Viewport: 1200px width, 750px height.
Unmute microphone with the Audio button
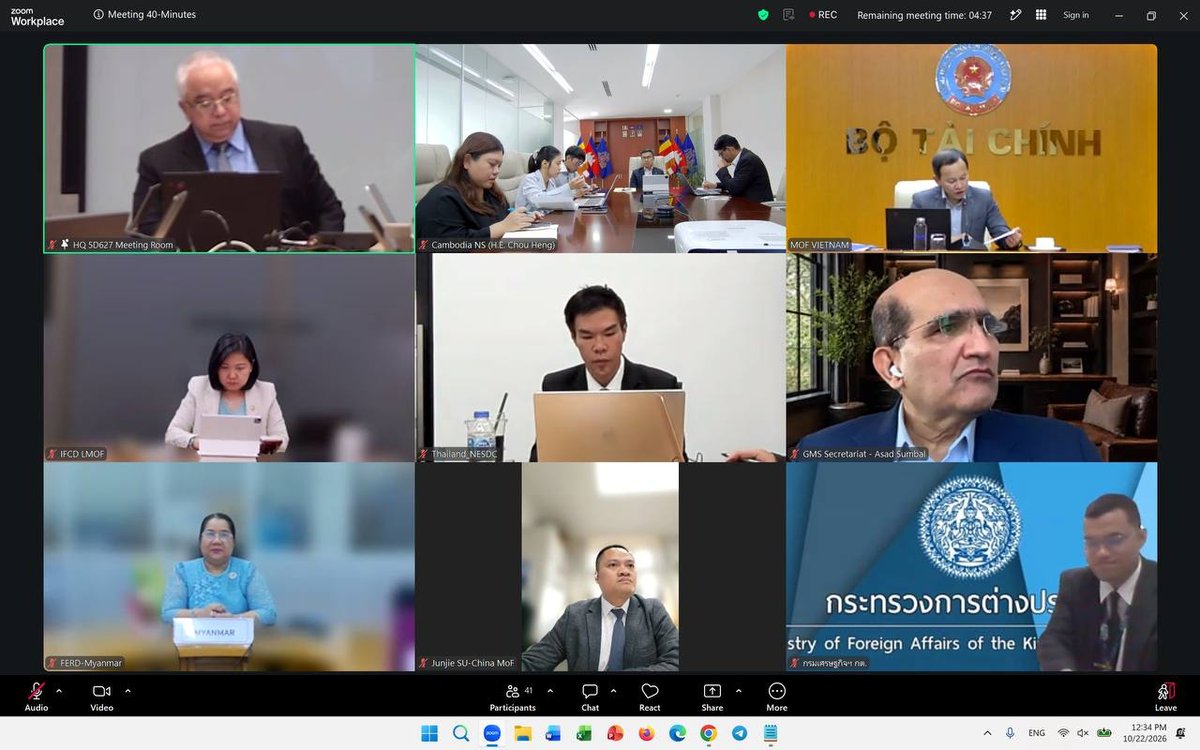point(36,697)
